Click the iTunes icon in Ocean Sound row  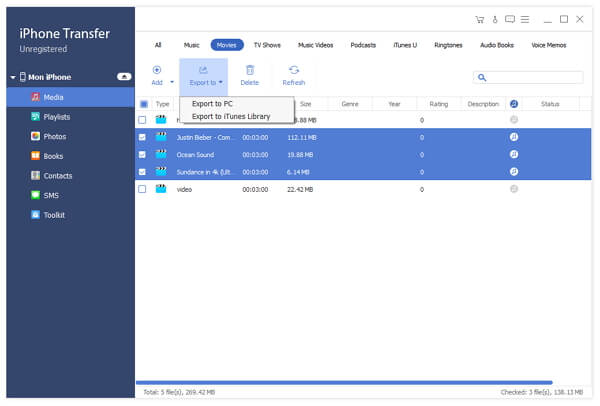[514, 154]
